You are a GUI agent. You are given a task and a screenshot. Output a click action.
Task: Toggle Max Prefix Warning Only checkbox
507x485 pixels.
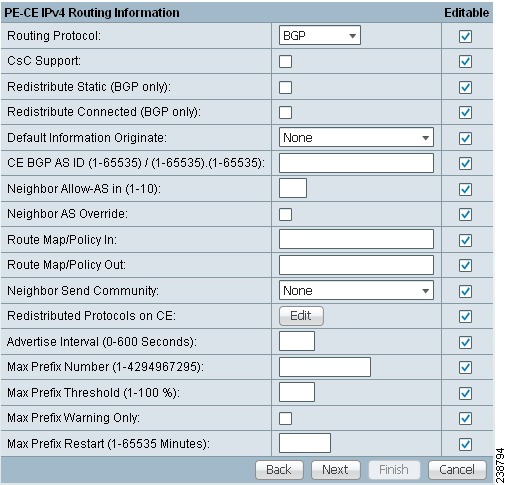pyautogui.click(x=285, y=418)
